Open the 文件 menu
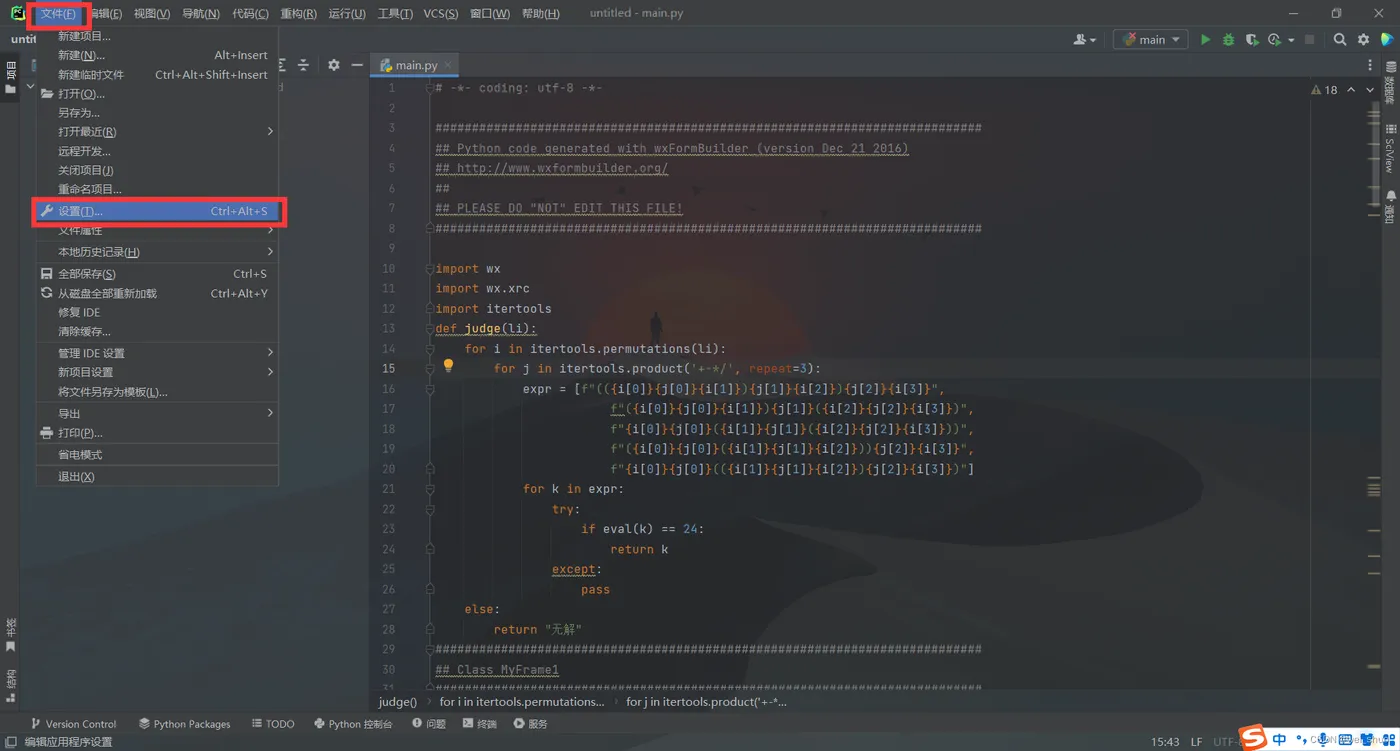 [58, 14]
